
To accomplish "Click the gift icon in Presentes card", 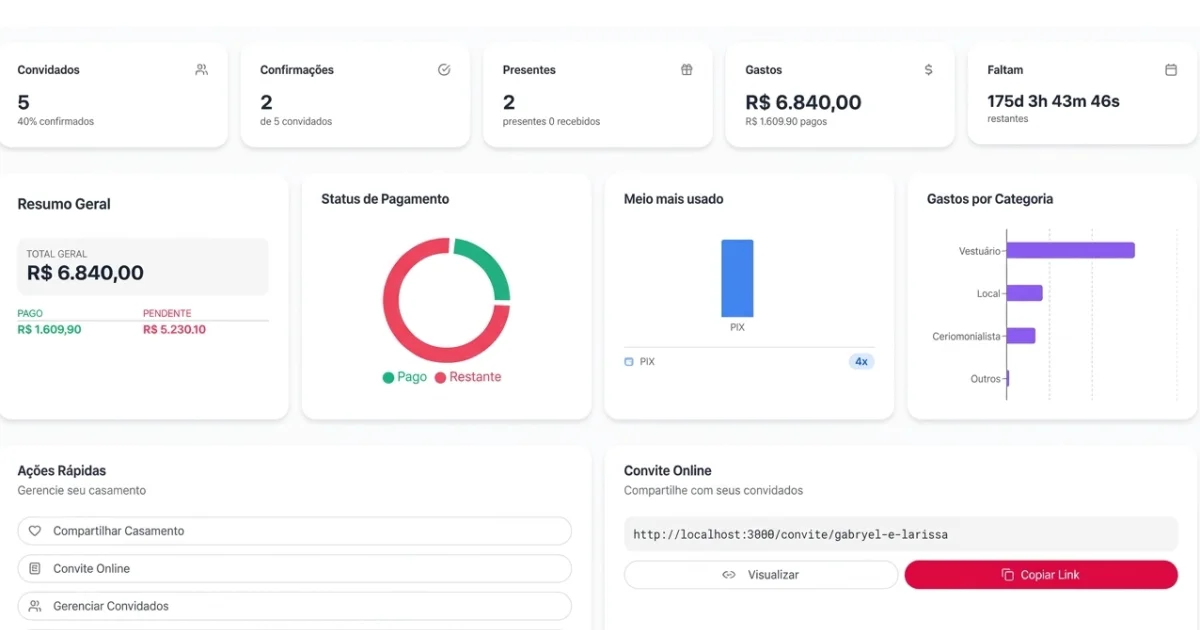I will [x=687, y=70].
